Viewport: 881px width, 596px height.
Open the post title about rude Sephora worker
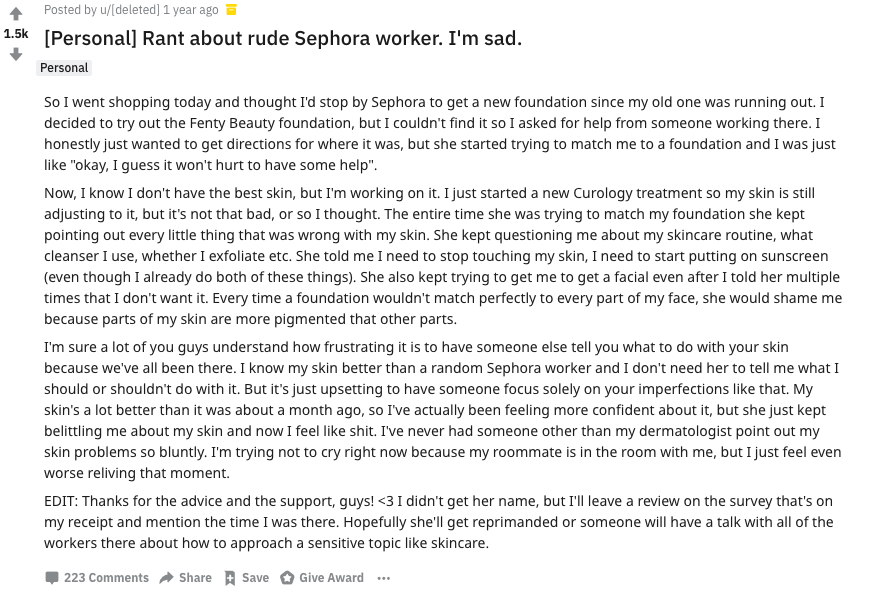point(283,38)
